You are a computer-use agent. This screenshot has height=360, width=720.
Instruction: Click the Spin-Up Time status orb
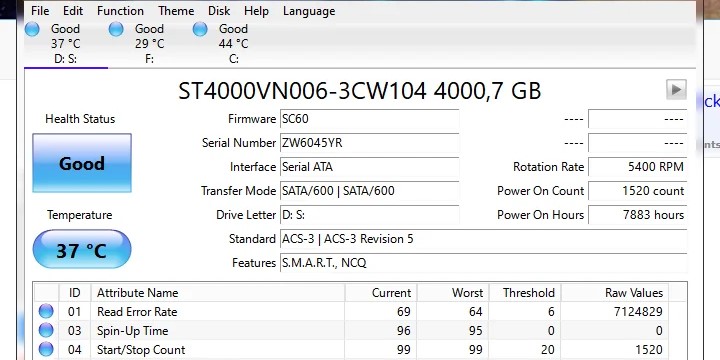(46, 330)
